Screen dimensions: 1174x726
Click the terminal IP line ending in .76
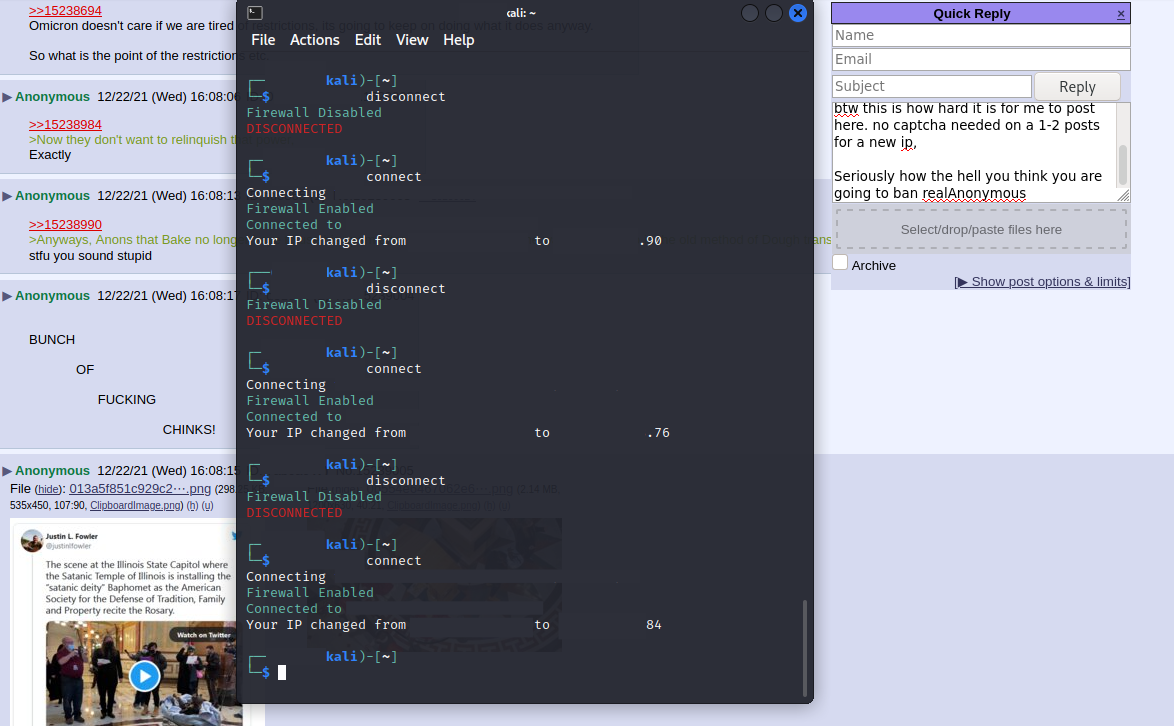(457, 433)
